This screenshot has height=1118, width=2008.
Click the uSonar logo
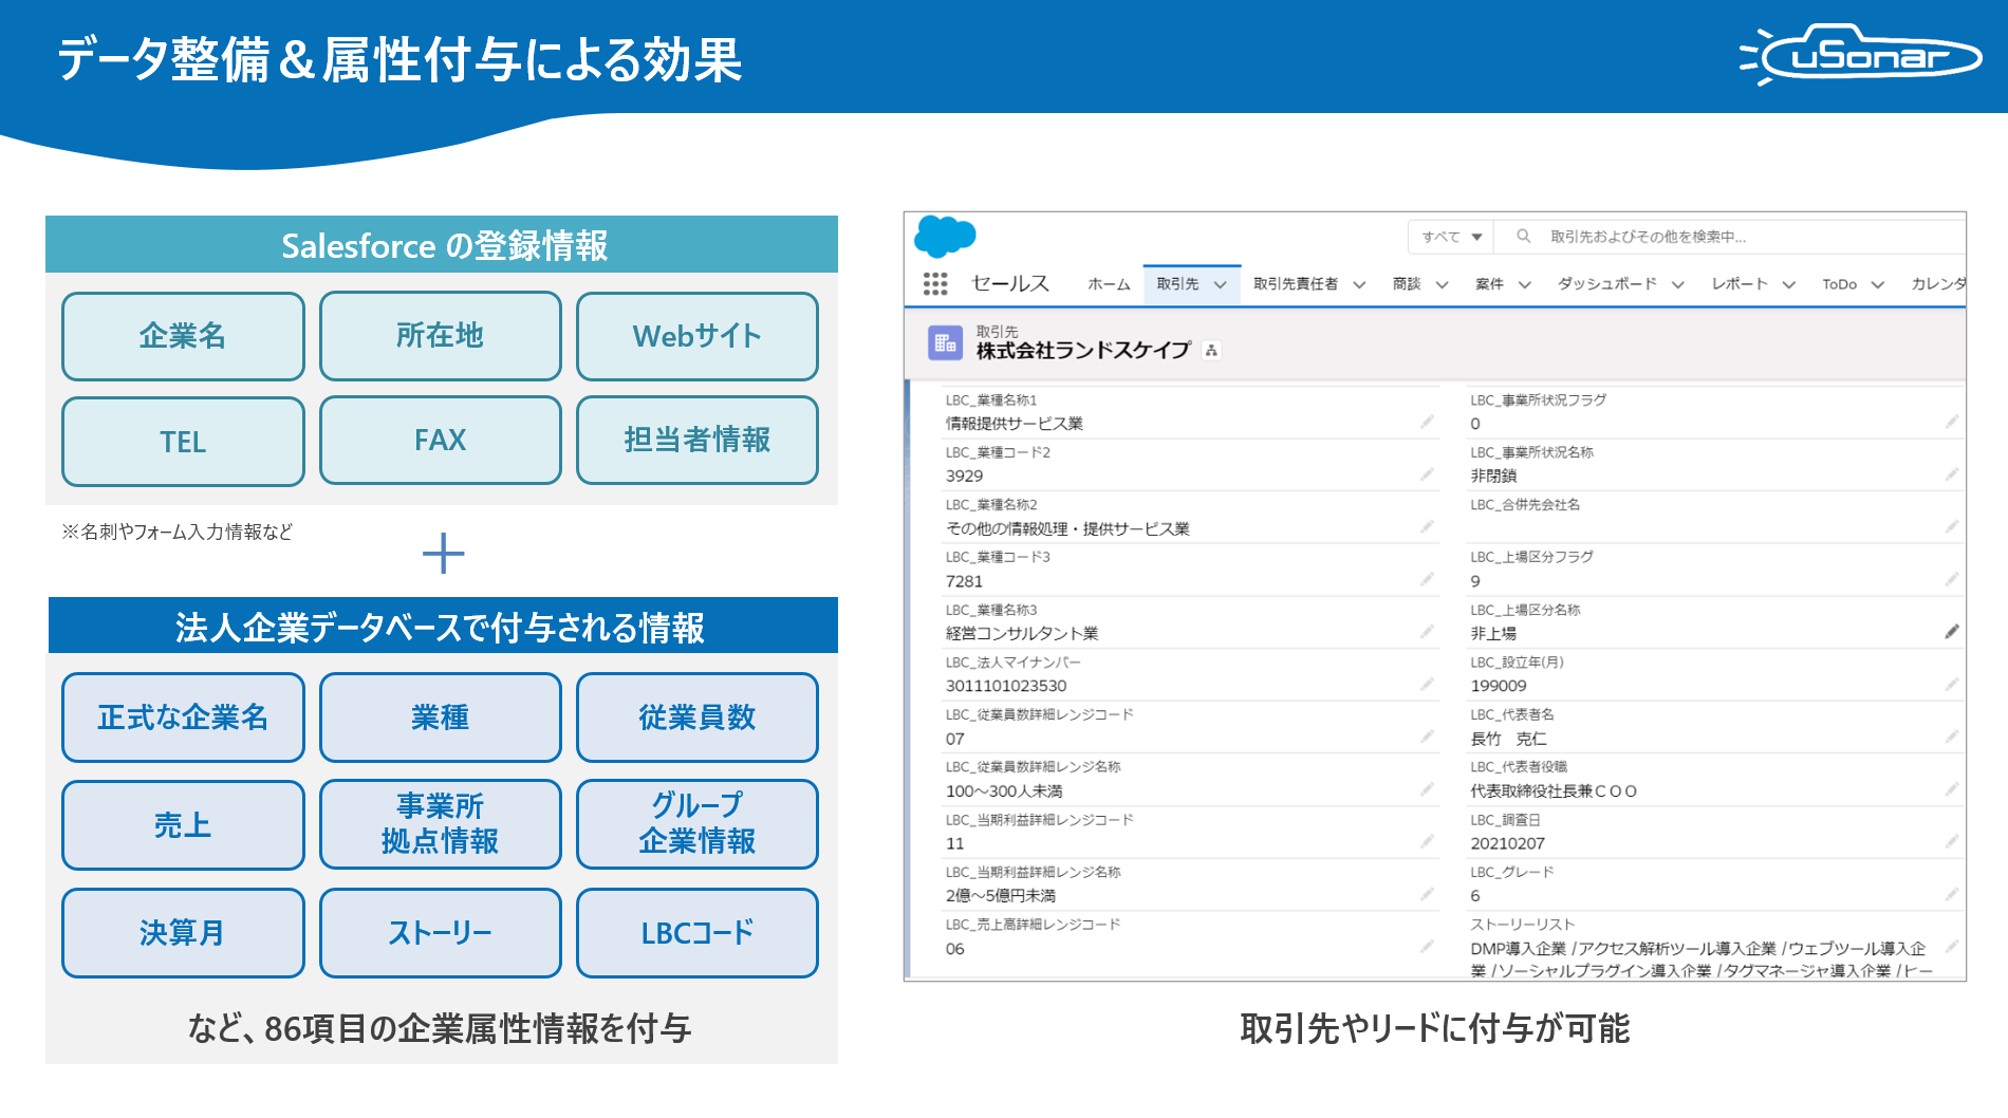[x=1859, y=55]
